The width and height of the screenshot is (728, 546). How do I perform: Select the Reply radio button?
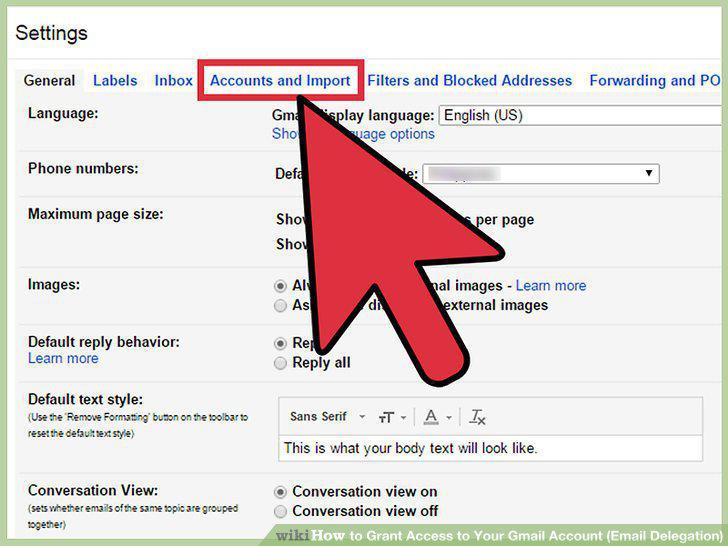click(280, 344)
